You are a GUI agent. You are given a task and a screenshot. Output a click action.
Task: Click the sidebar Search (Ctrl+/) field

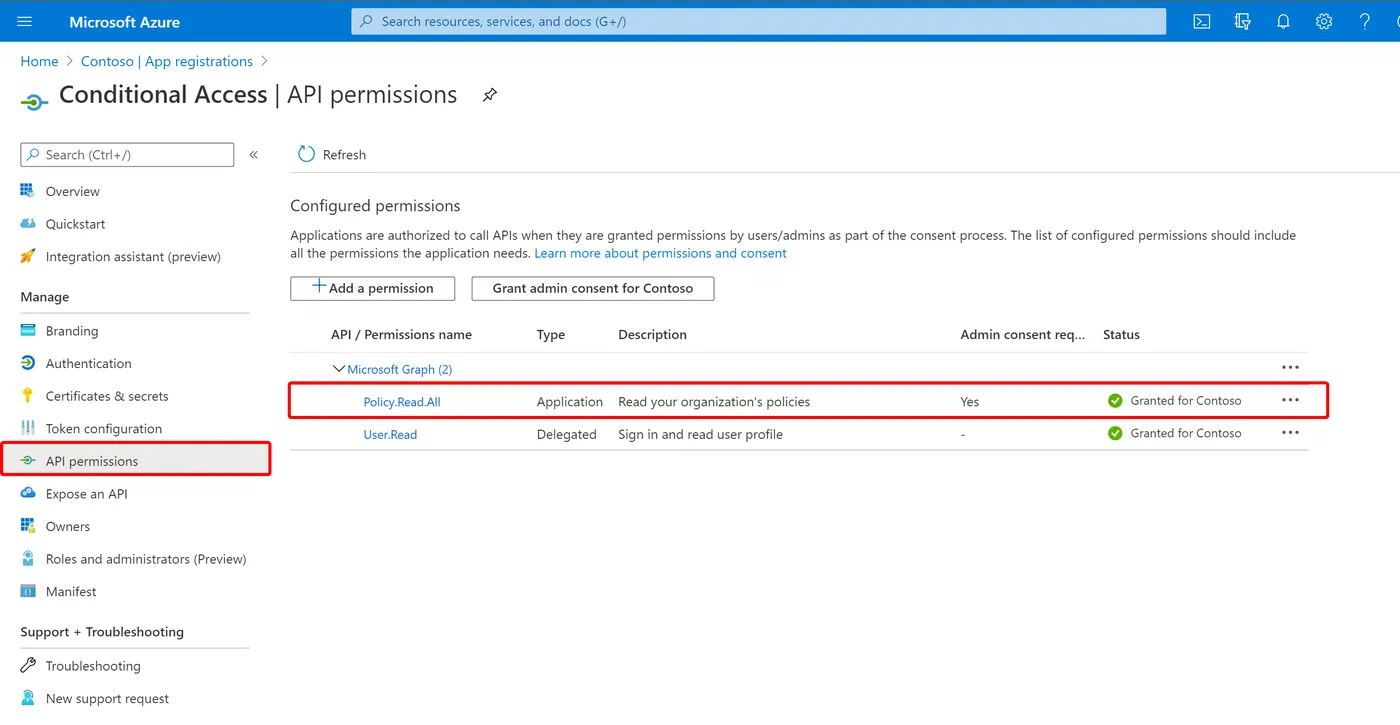pyautogui.click(x=127, y=155)
